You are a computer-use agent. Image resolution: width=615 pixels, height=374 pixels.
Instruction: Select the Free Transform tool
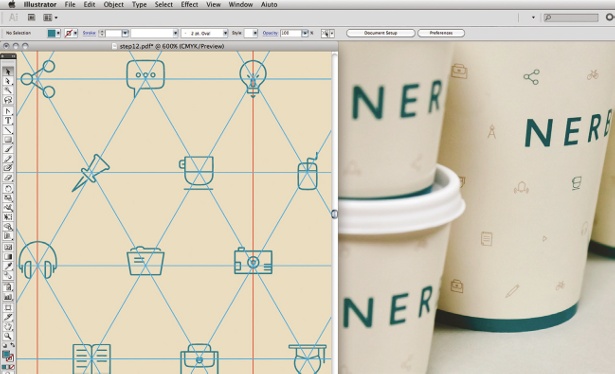pyautogui.click(x=8, y=217)
